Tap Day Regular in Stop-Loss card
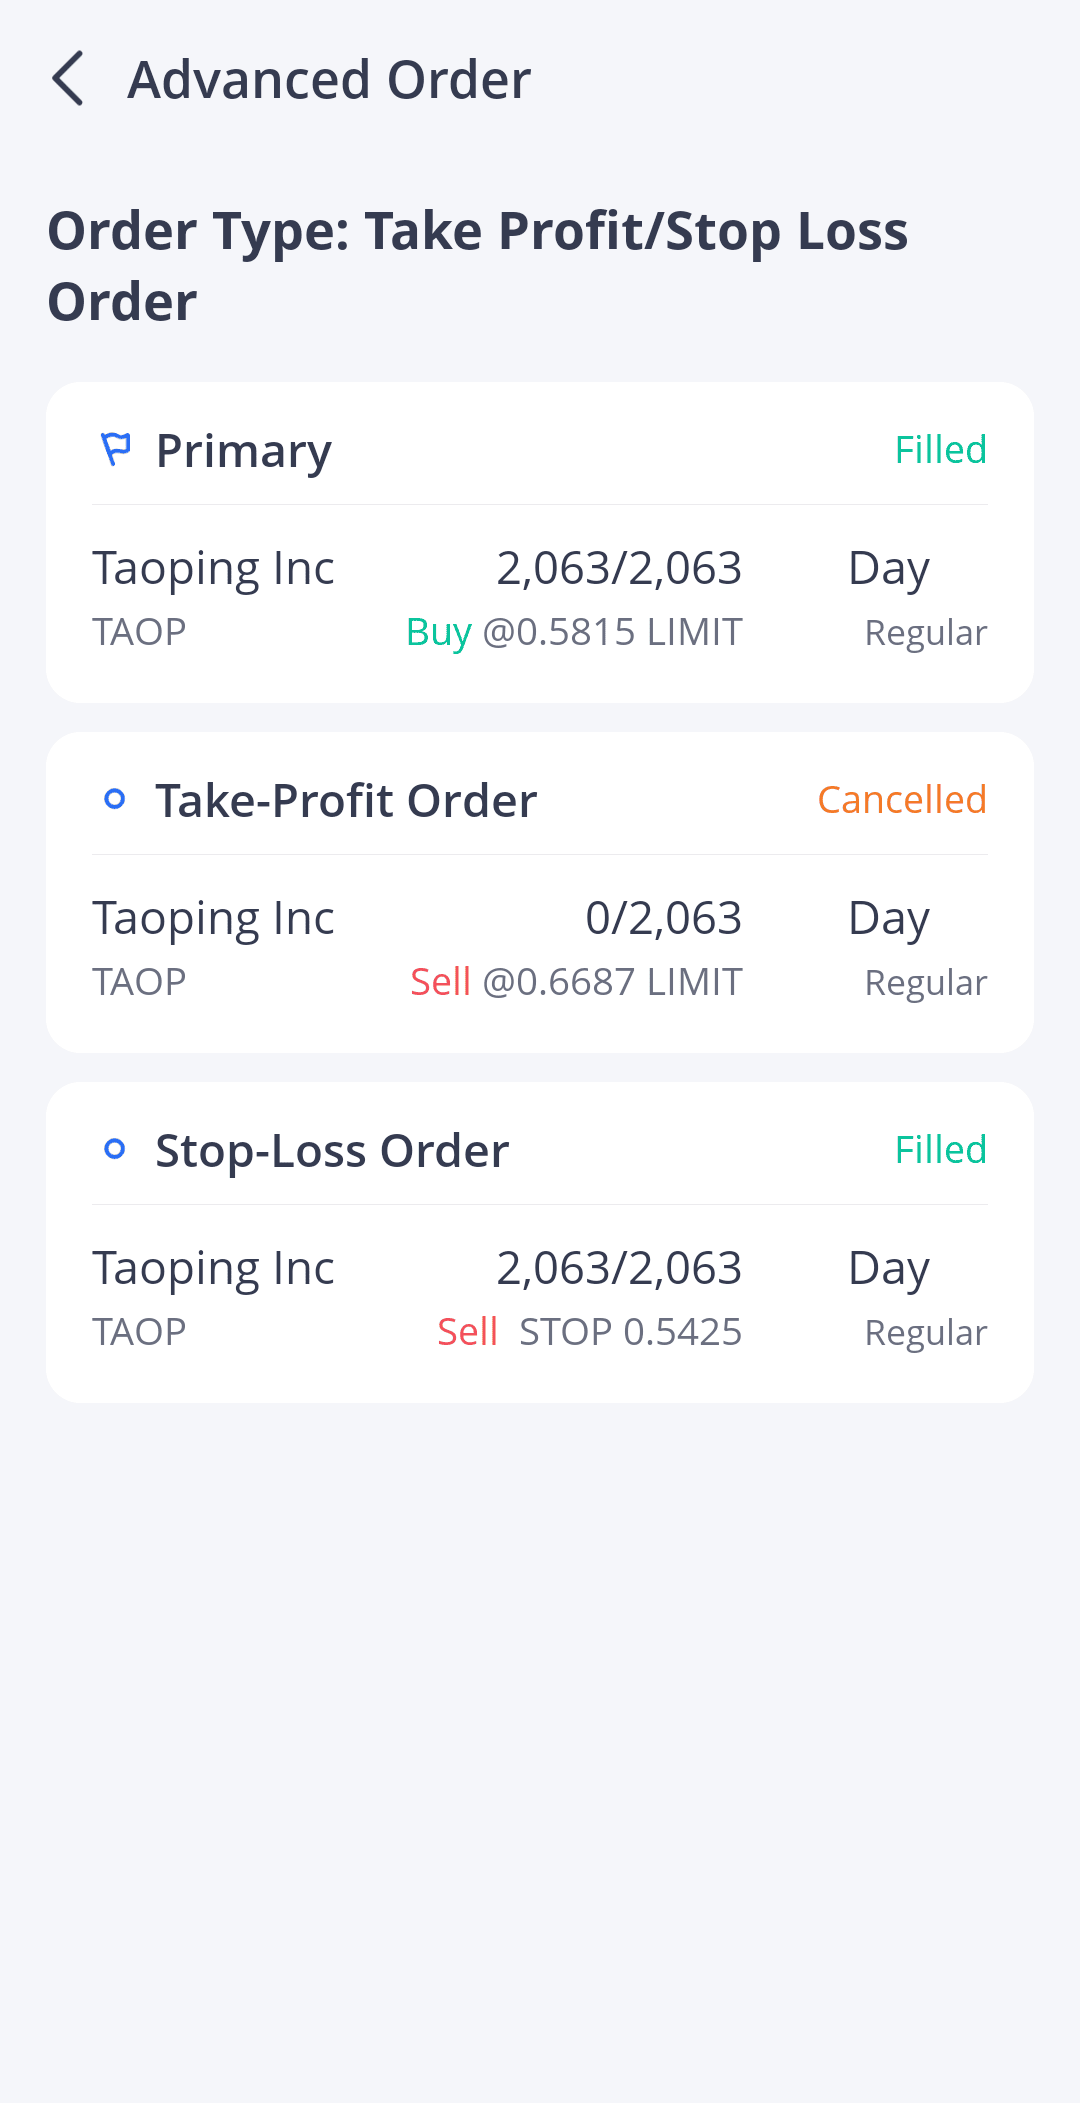The image size is (1080, 2103). pyautogui.click(x=917, y=1298)
